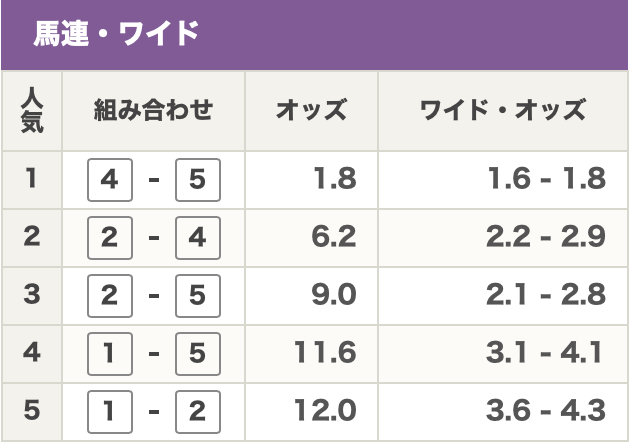Select the wide odds 3.1 - 4.1
The height and width of the screenshot is (442, 629).
pyautogui.click(x=546, y=354)
